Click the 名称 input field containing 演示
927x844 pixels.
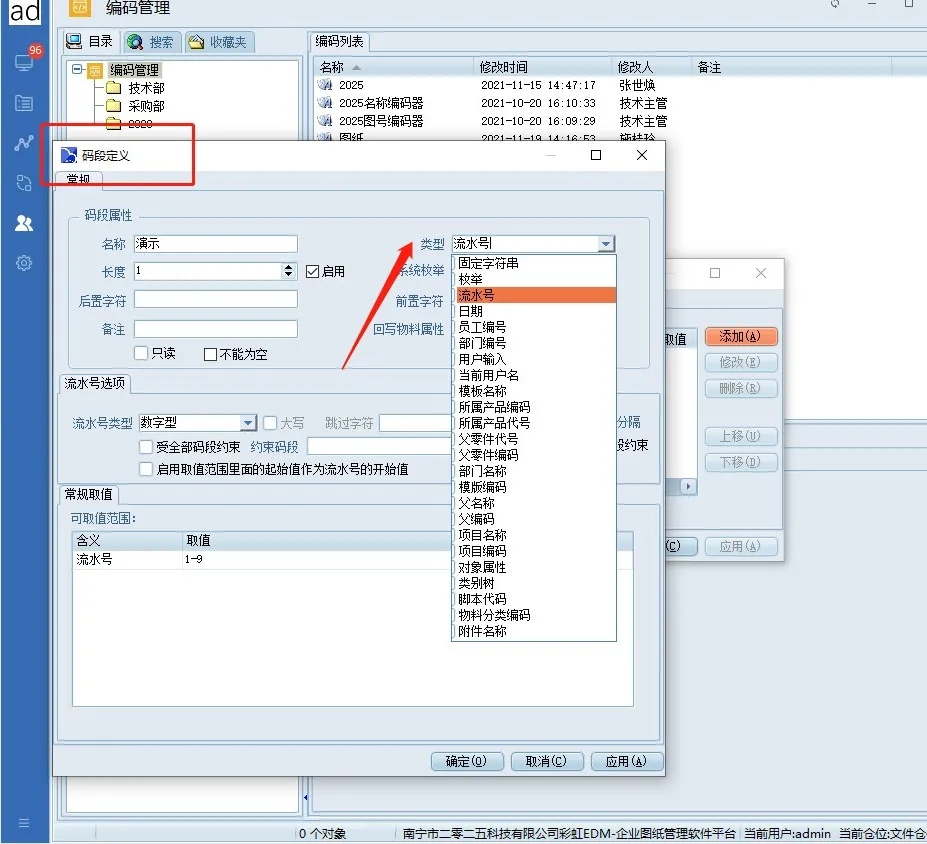(x=216, y=244)
